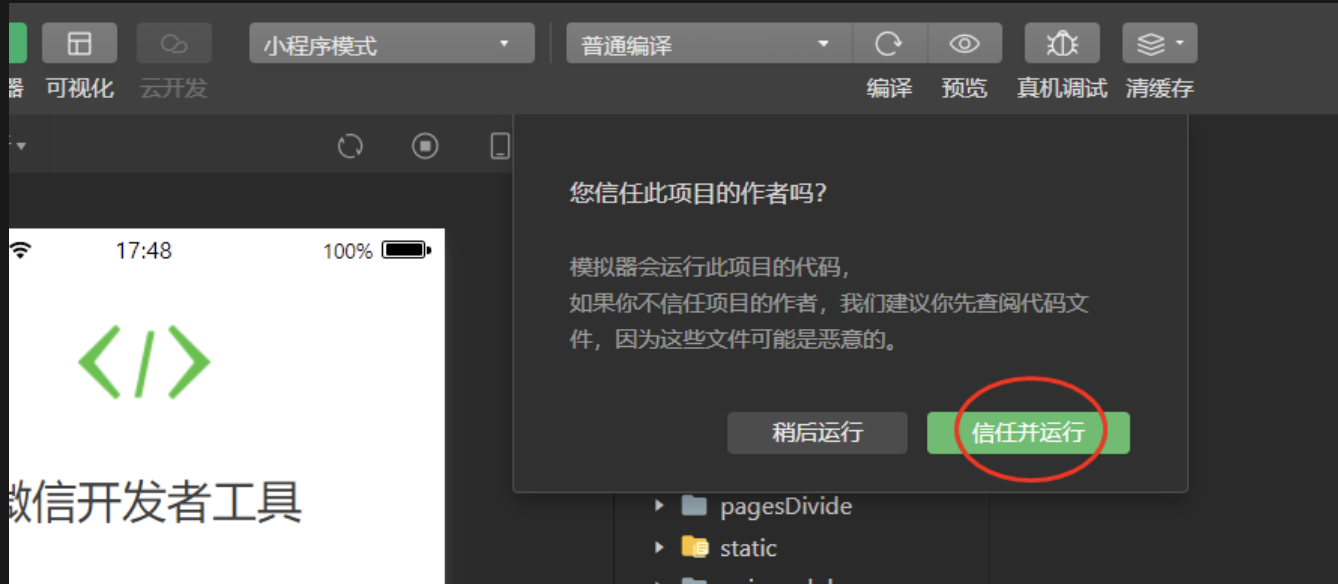This screenshot has width=1338, height=584.
Task: Click the 可视化 layout panel icon
Action: click(79, 44)
